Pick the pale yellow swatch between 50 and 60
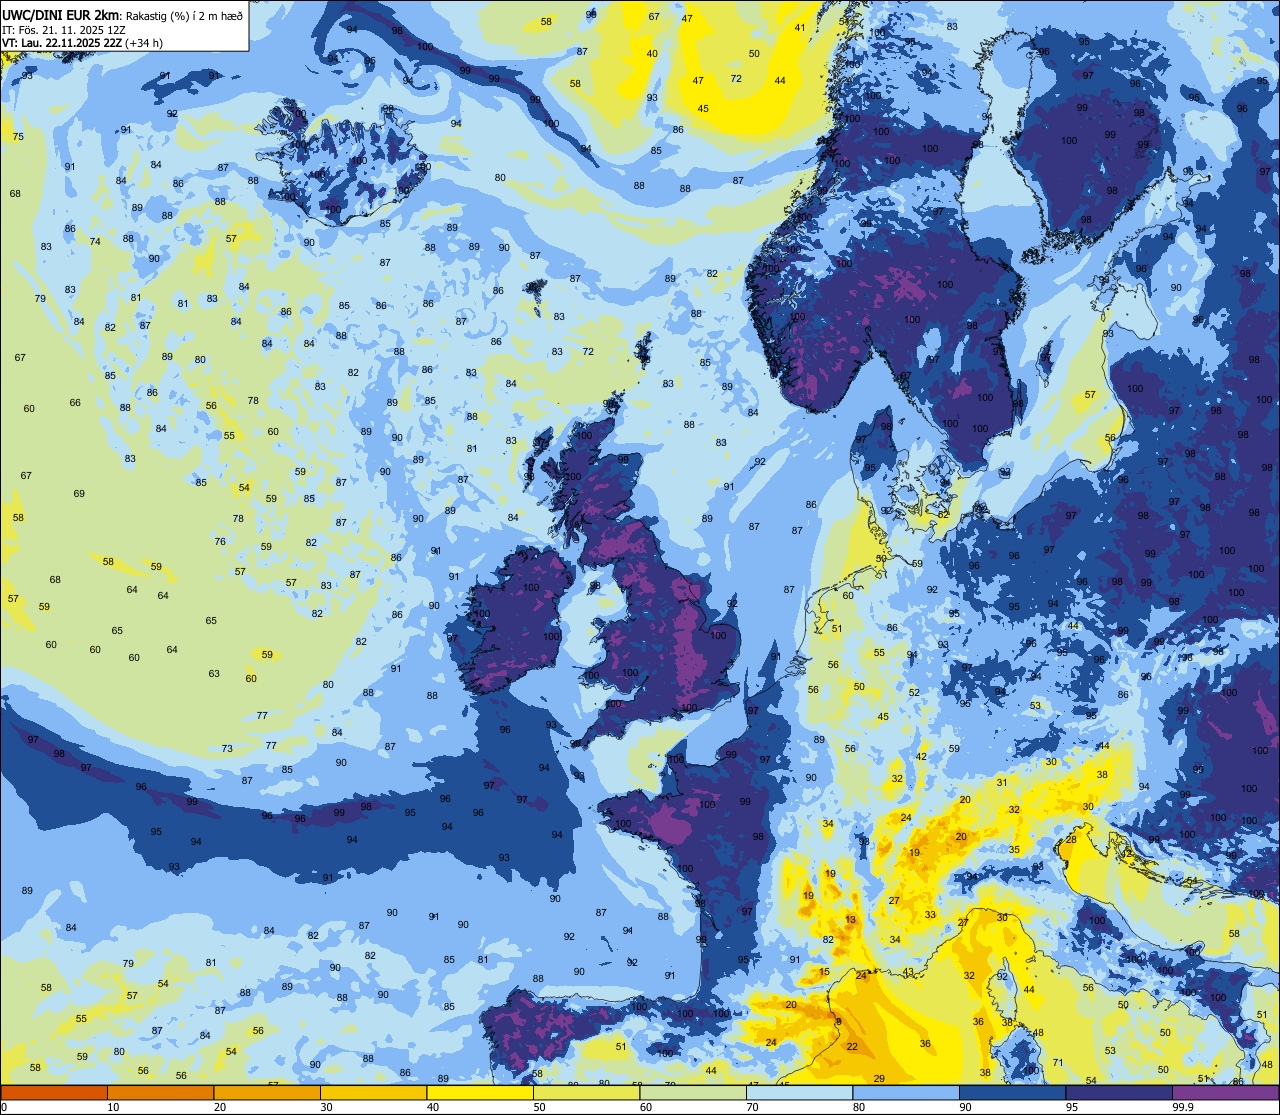The width and height of the screenshot is (1280, 1115). 586,1093
